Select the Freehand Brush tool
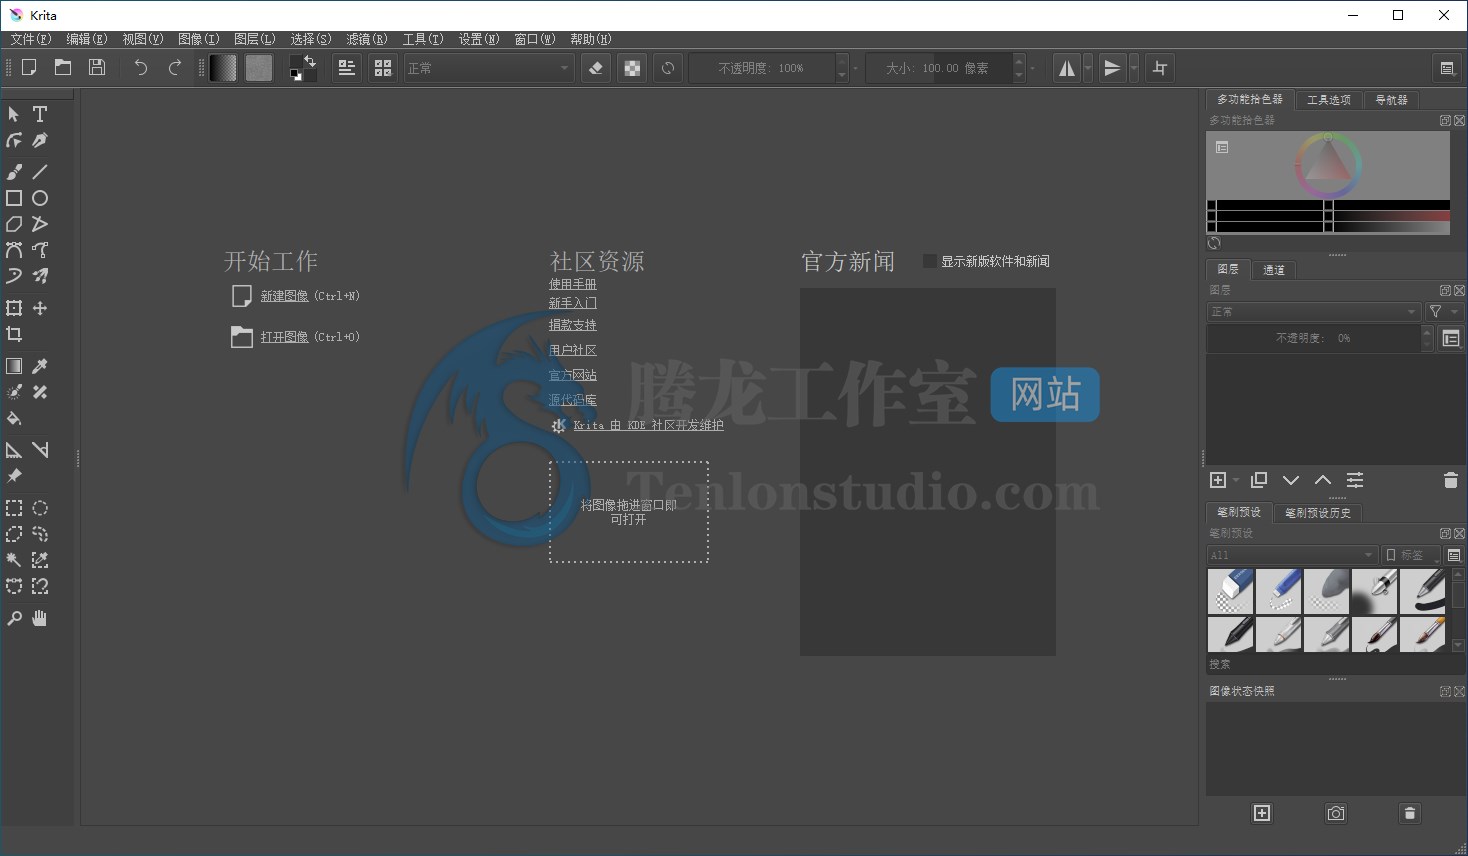 pyautogui.click(x=14, y=172)
